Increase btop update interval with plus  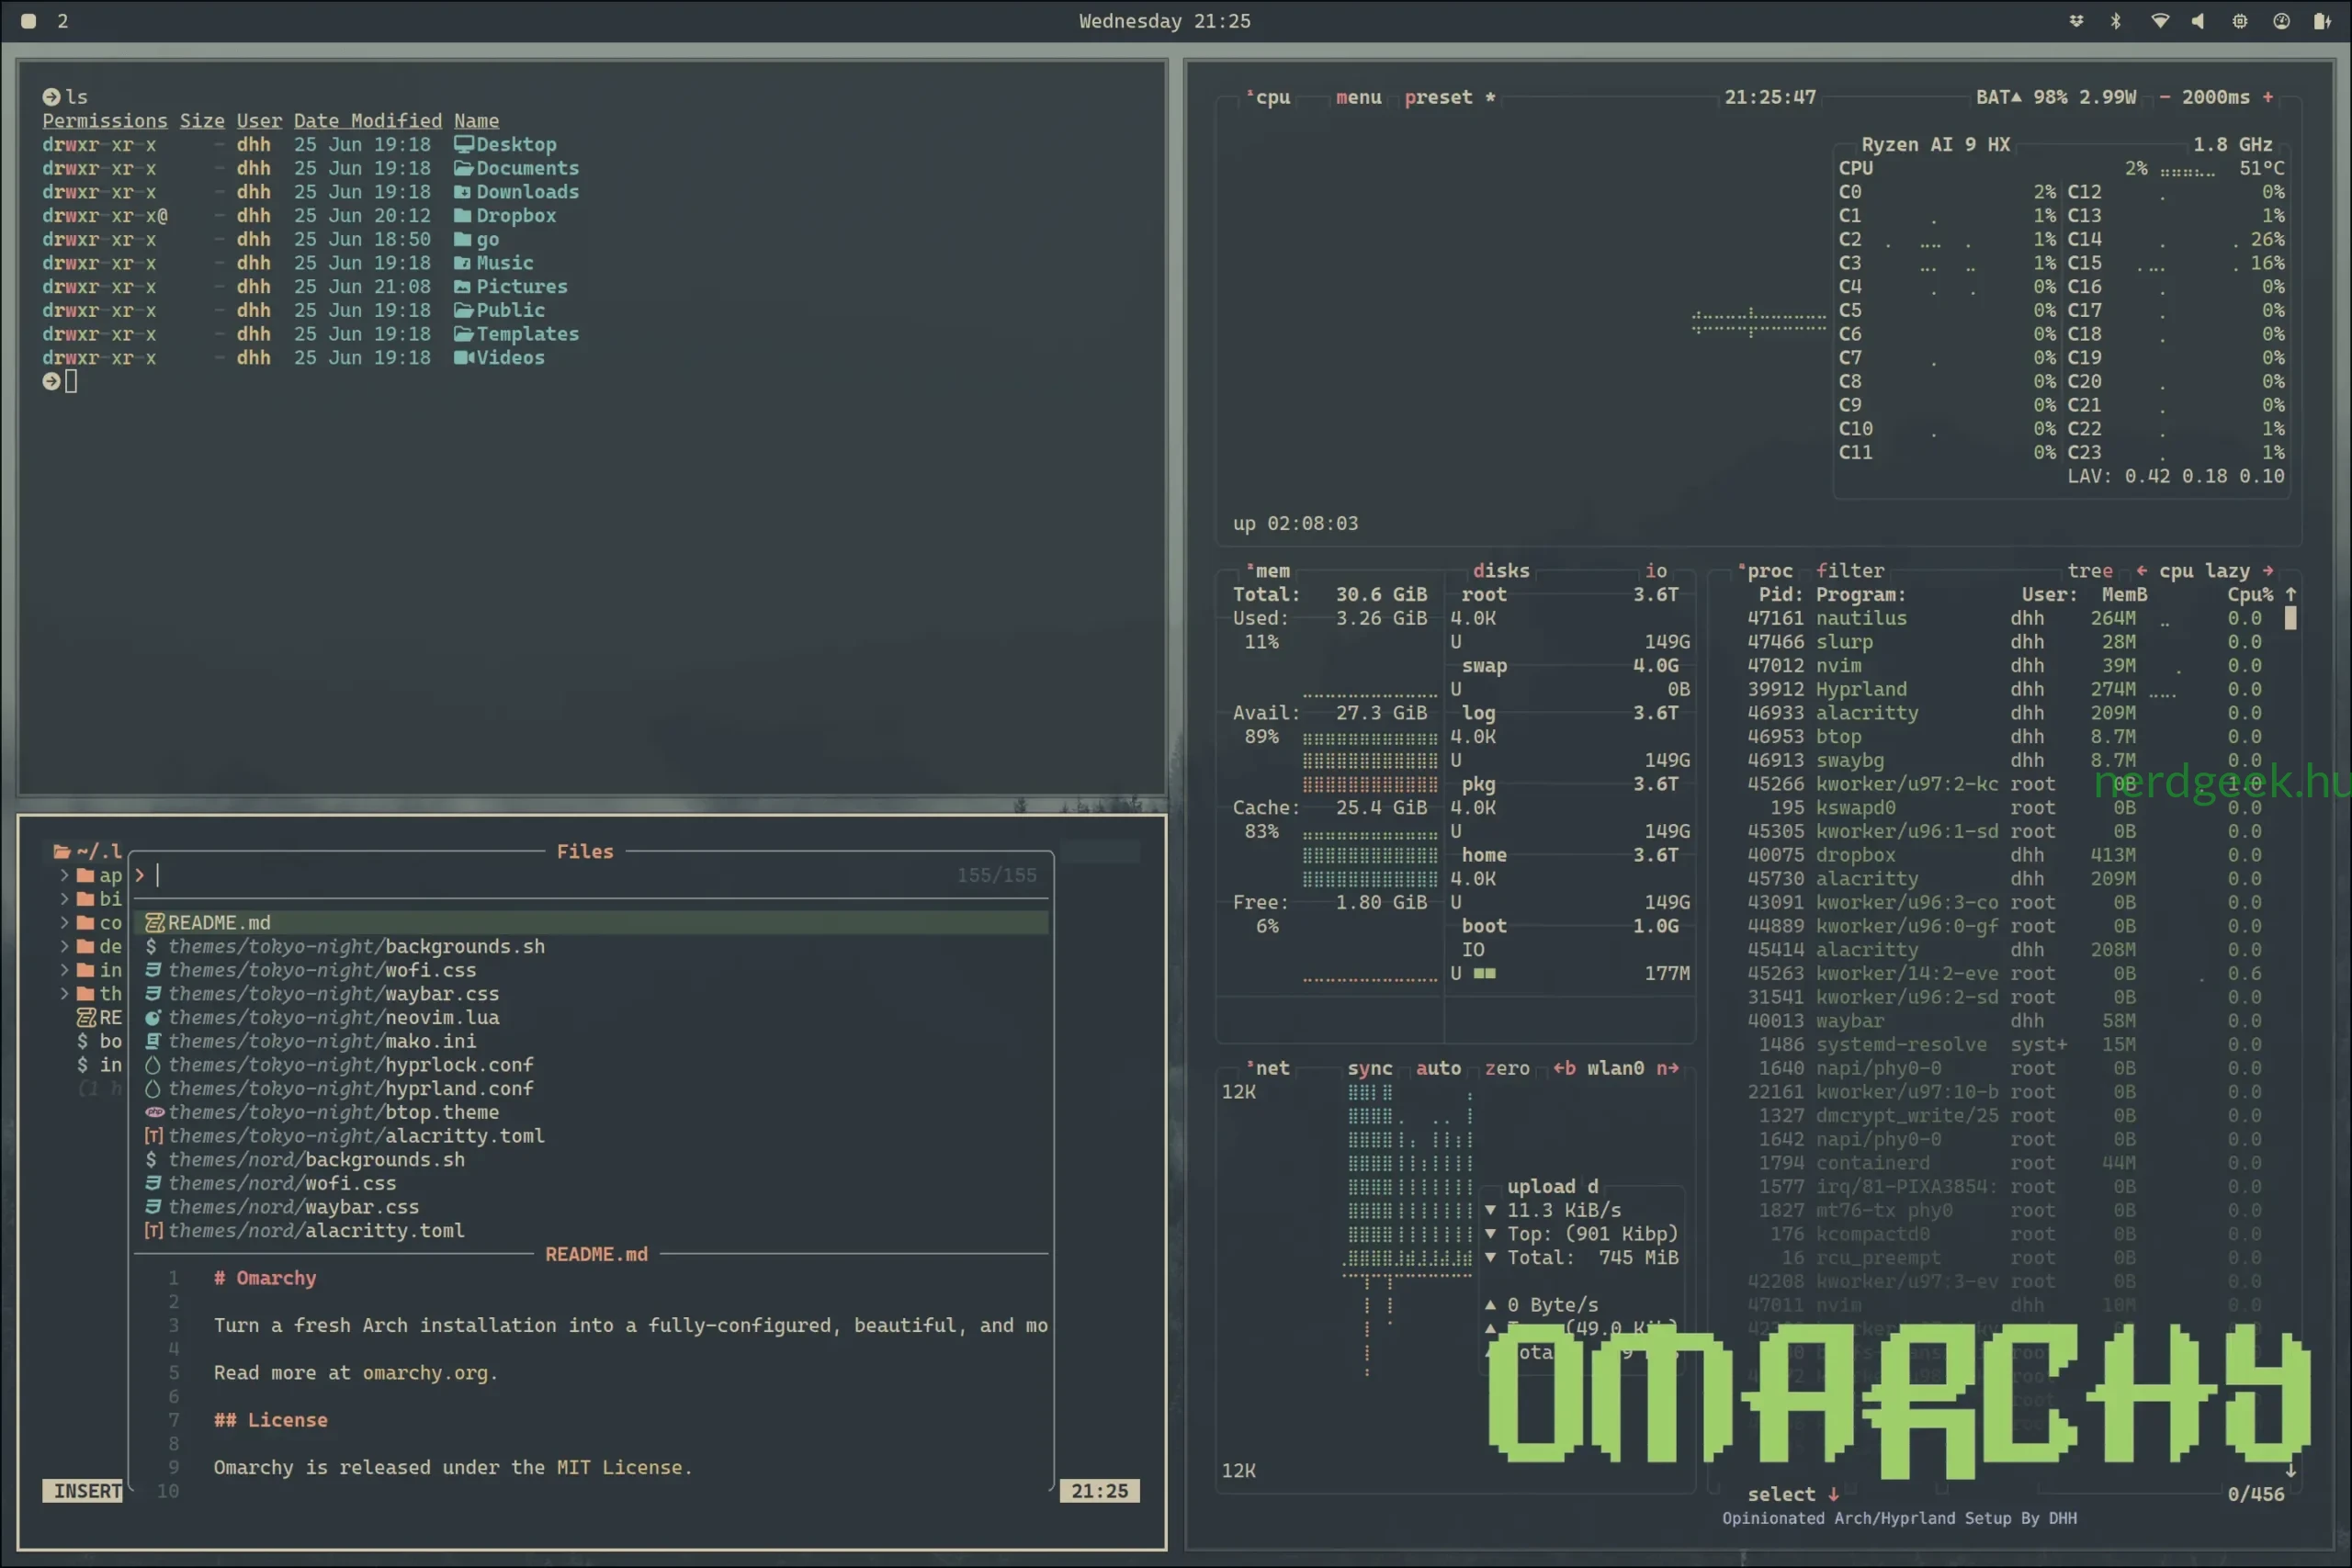2268,97
